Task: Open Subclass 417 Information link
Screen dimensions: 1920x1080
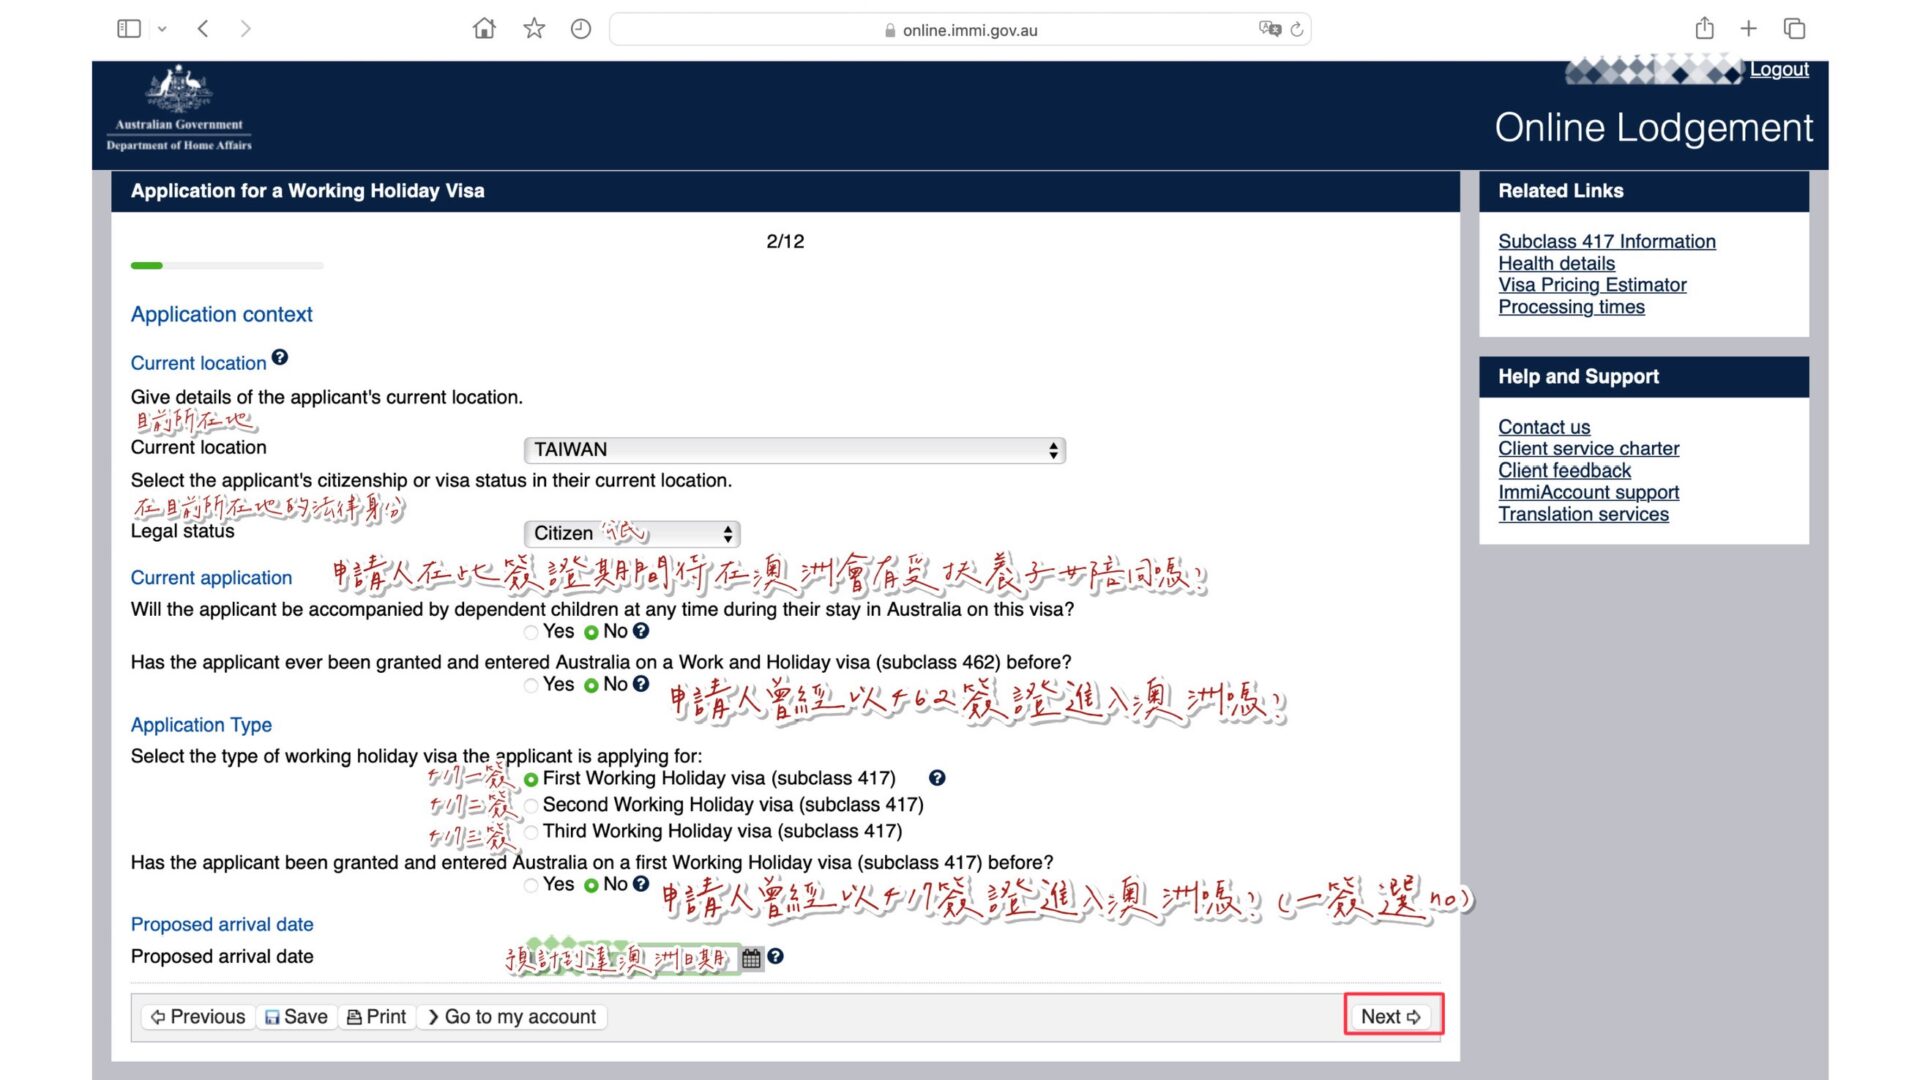Action: [x=1606, y=241]
